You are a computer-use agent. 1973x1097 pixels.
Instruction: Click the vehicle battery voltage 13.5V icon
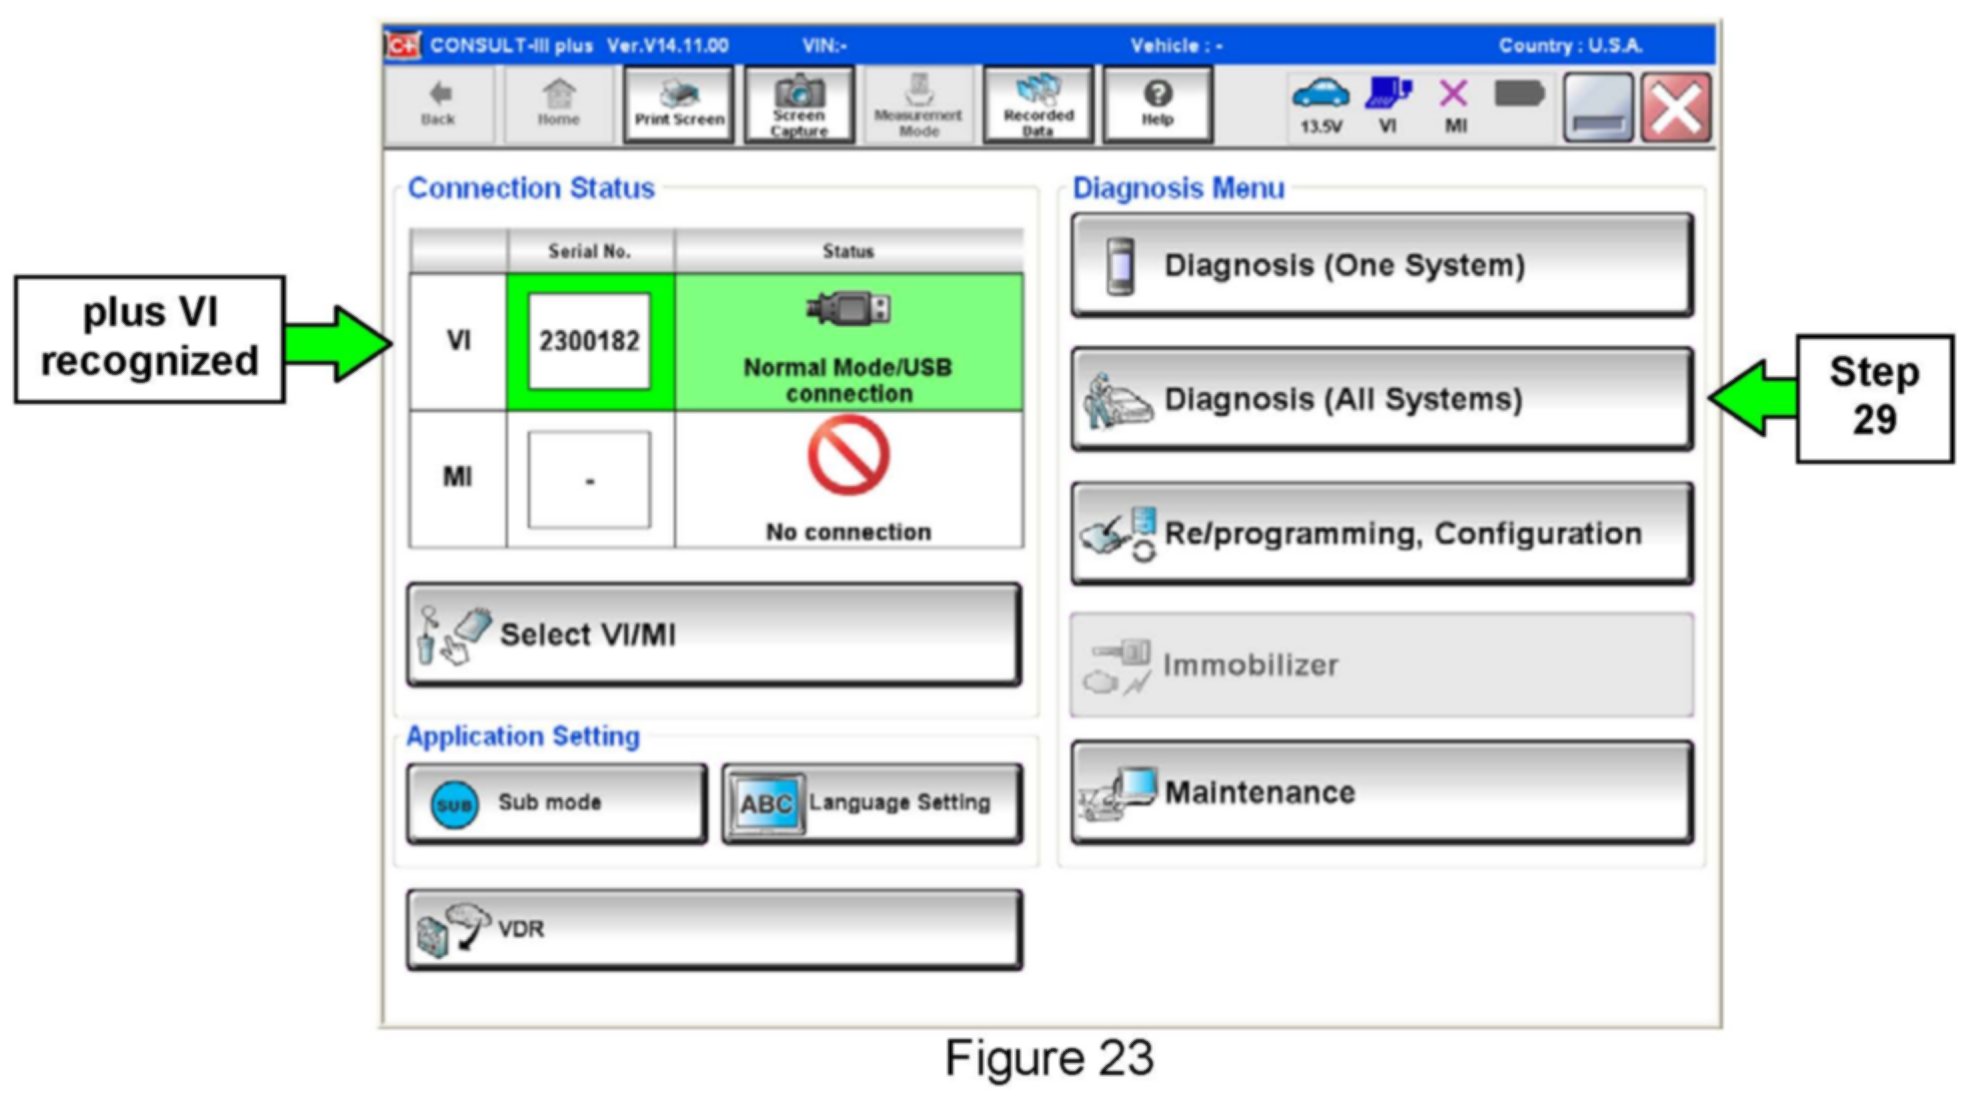coord(1320,104)
